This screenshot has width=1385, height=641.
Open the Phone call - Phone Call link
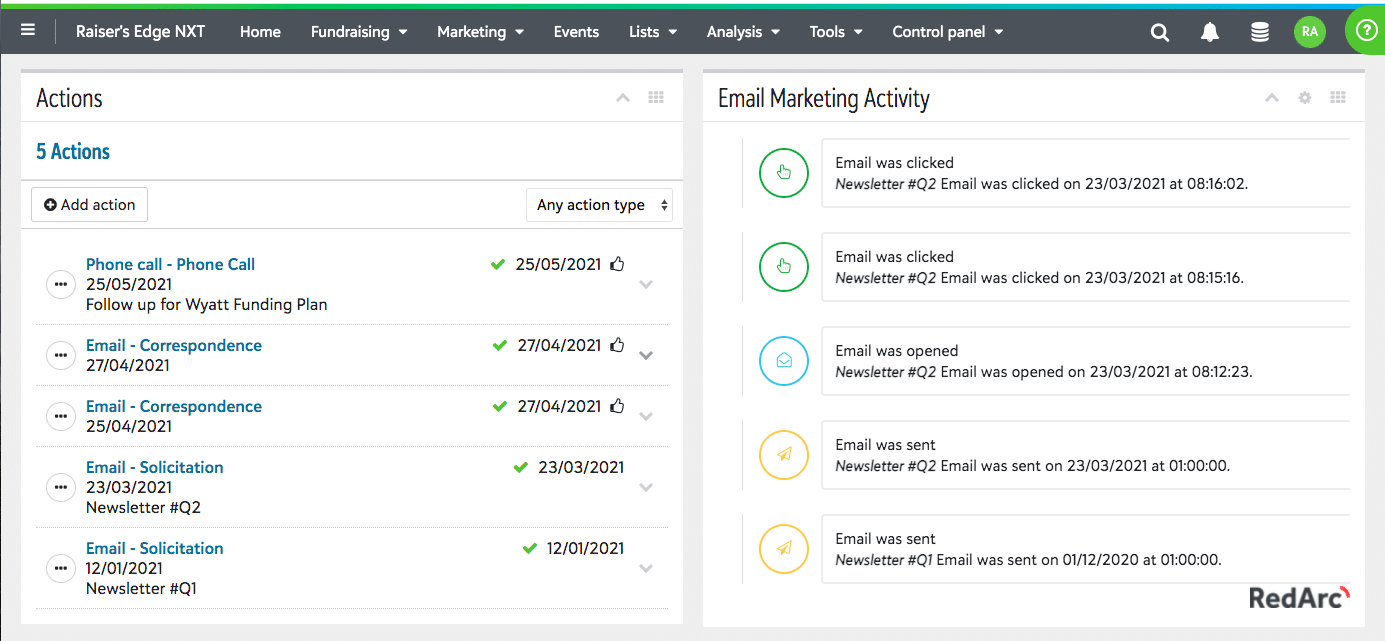point(170,264)
